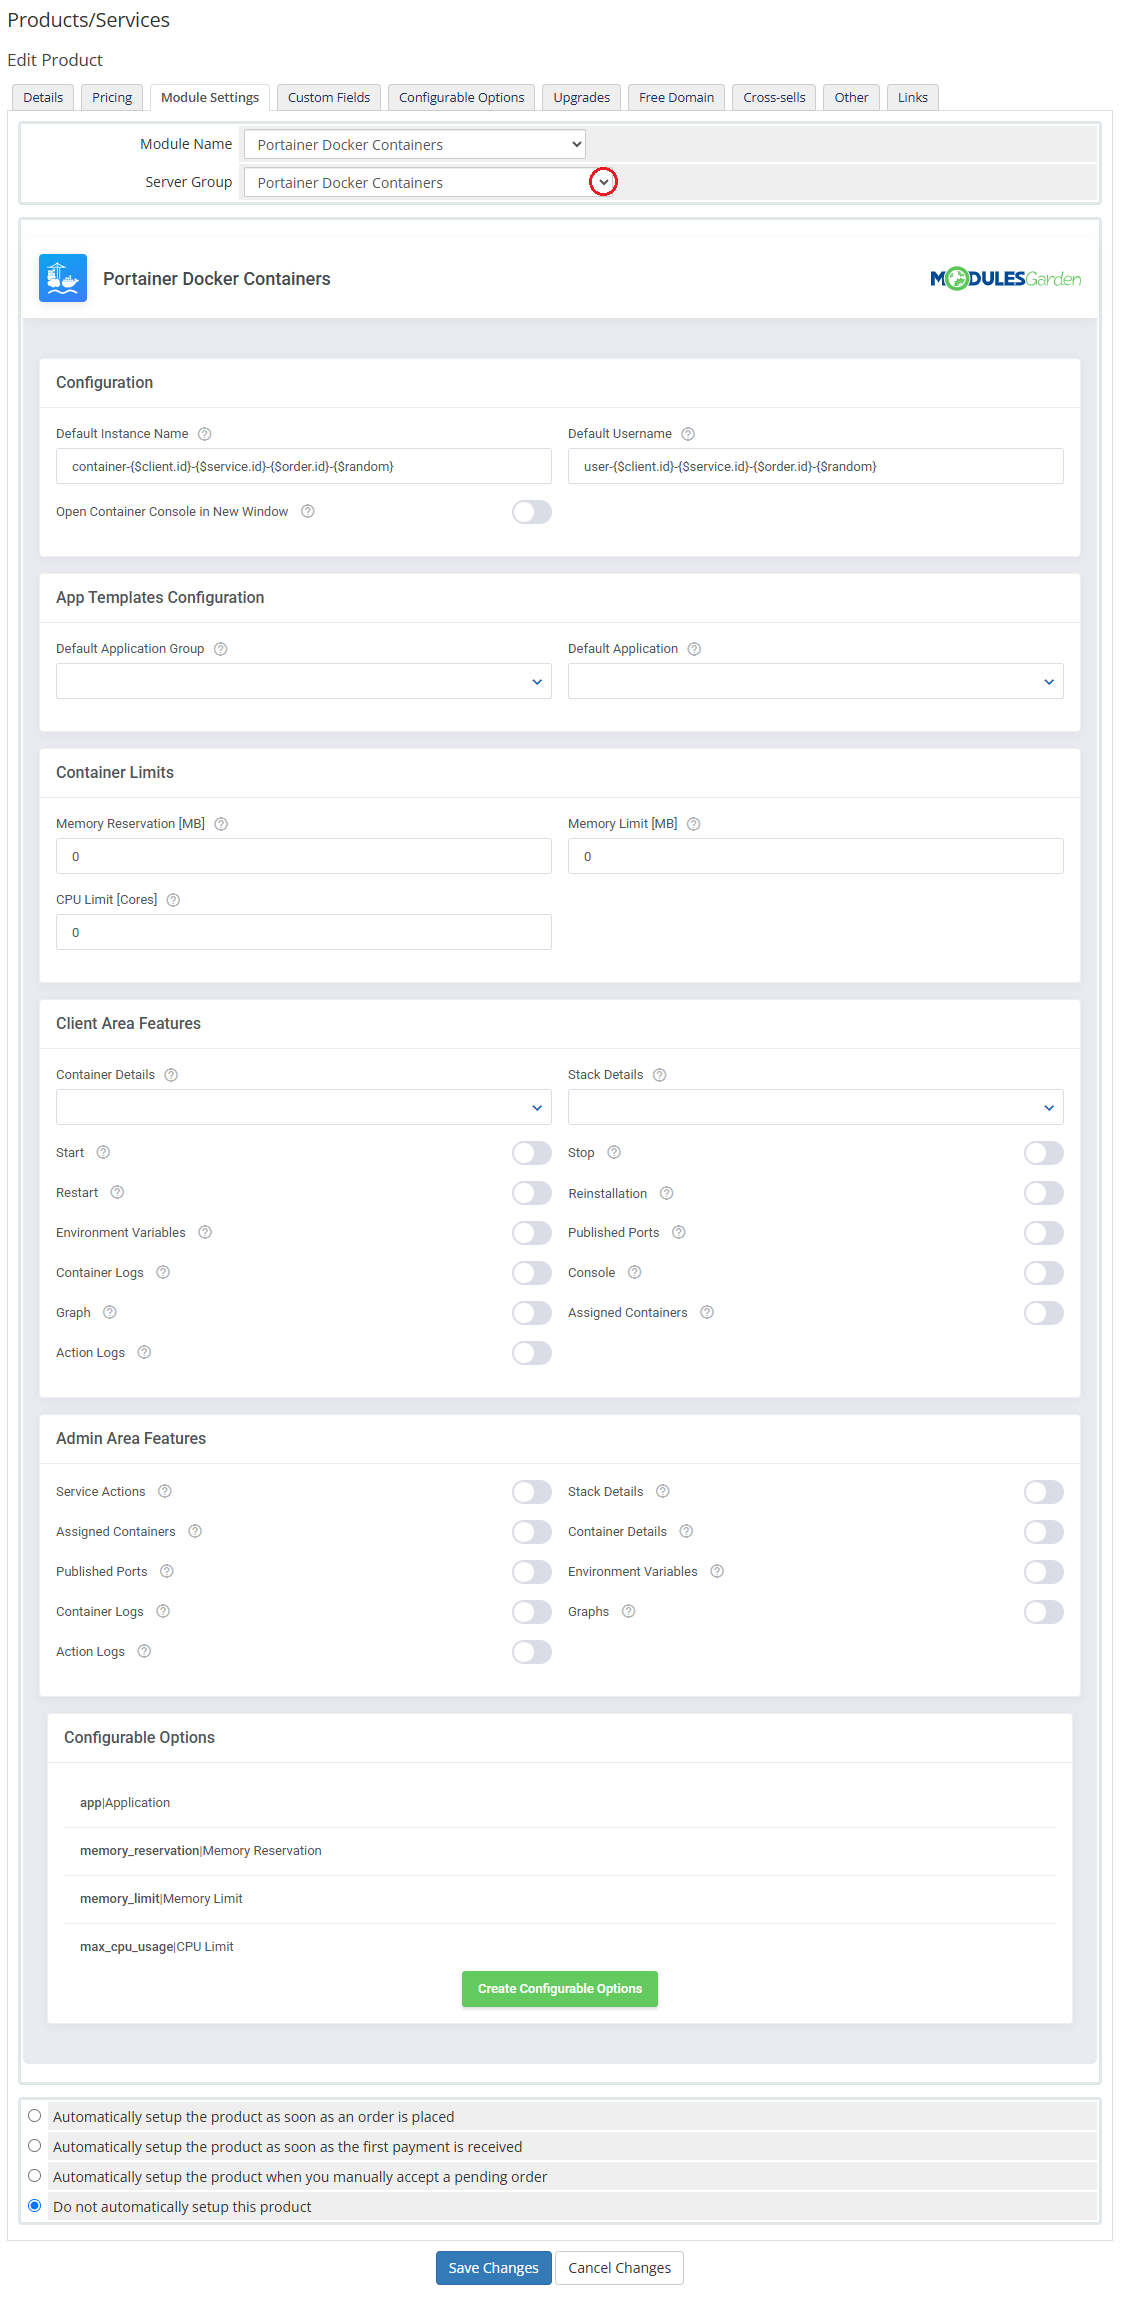1121x2303 pixels.
Task: Click the help icon beside Console
Action: pyautogui.click(x=635, y=1272)
